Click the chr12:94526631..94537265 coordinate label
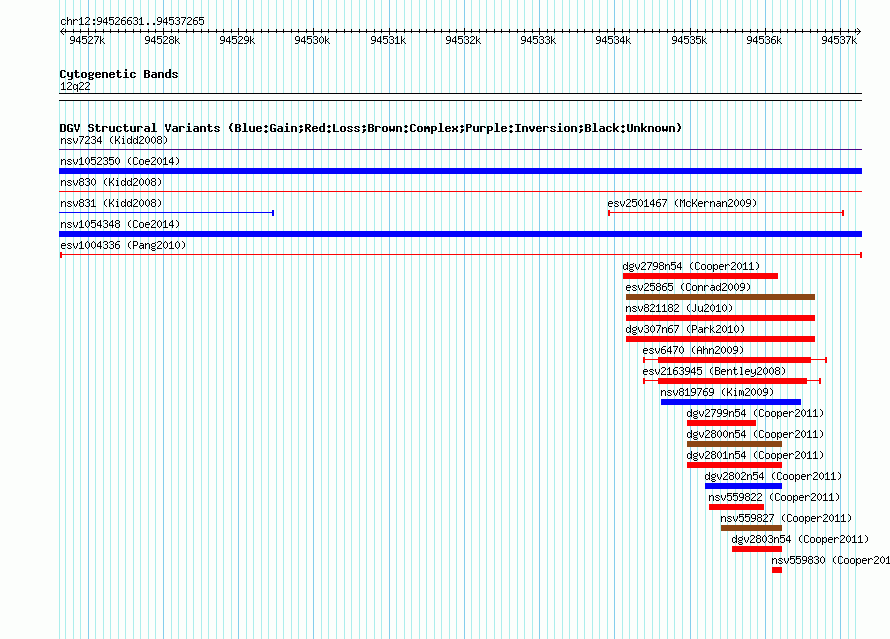The image size is (890, 639). (x=132, y=21)
